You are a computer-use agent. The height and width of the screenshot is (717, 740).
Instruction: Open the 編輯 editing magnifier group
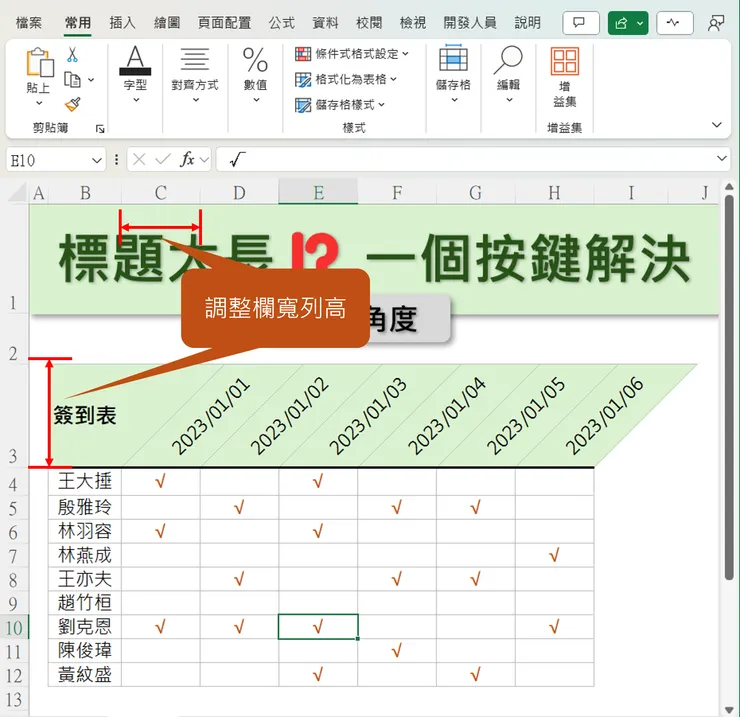tap(509, 73)
